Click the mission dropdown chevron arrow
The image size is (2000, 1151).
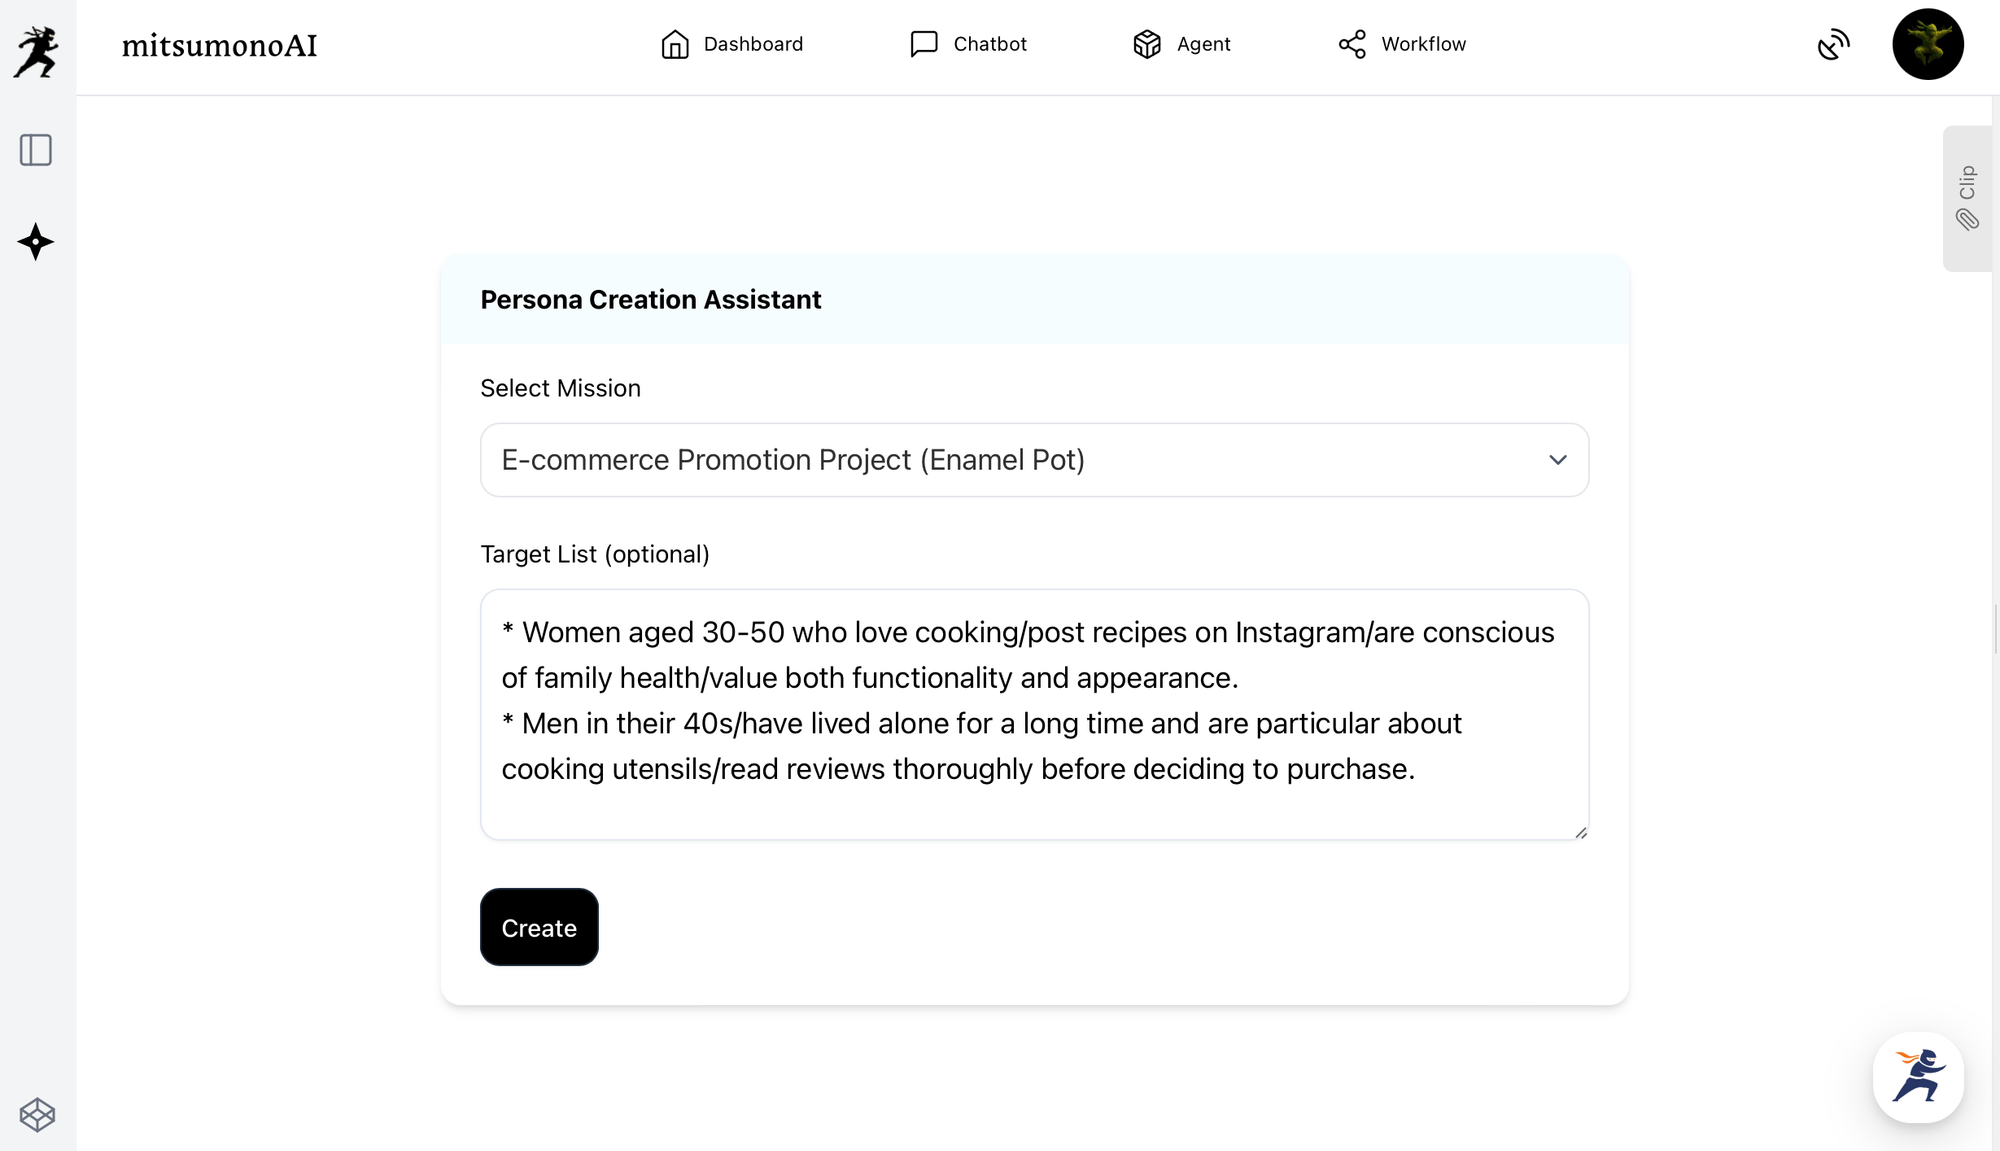(x=1557, y=460)
